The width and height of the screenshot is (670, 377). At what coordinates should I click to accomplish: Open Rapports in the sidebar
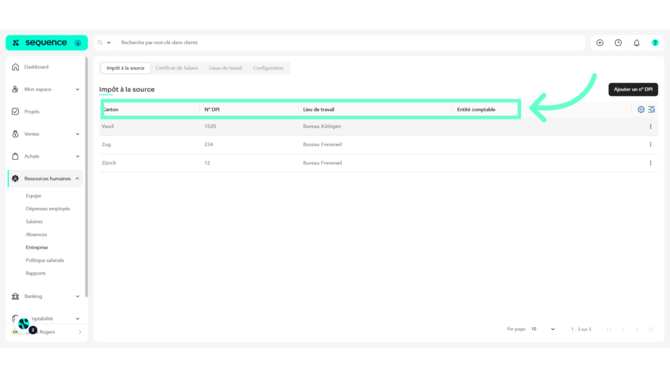point(35,273)
